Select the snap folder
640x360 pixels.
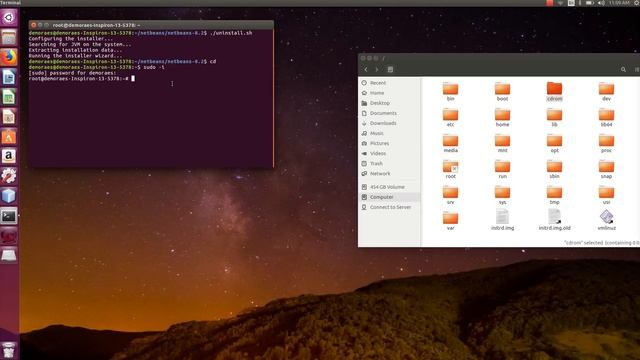click(x=607, y=169)
